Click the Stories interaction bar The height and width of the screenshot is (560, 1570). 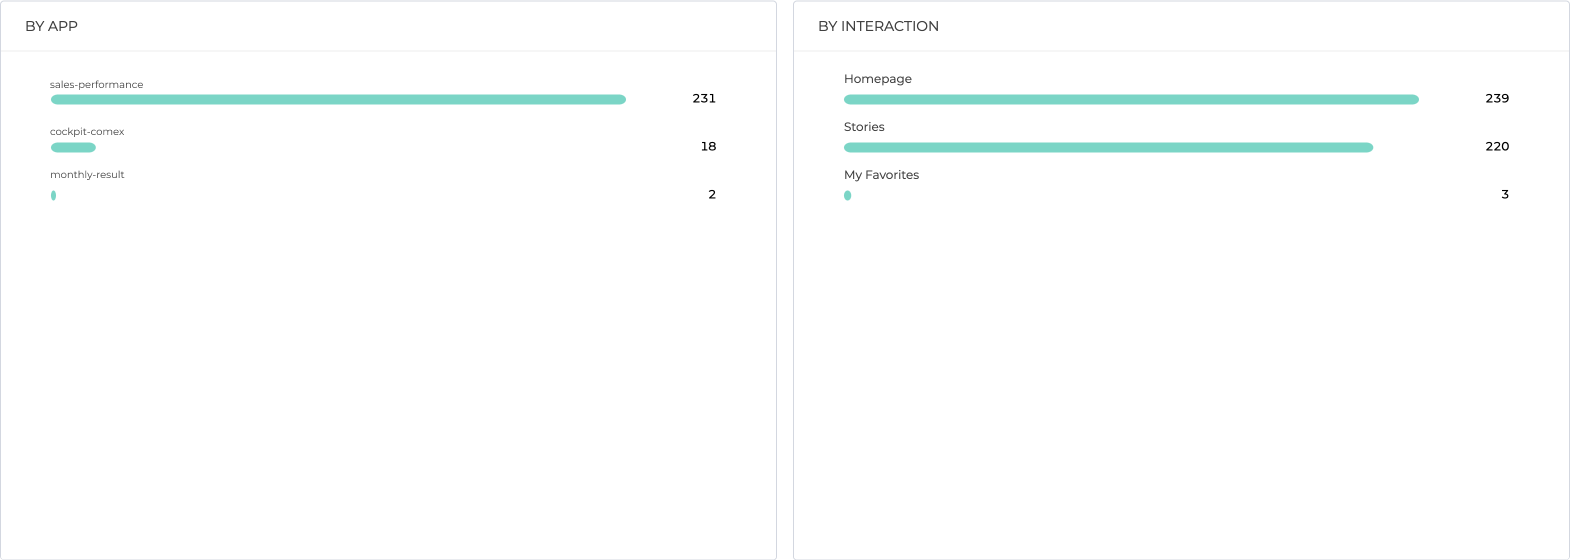(x=1108, y=147)
